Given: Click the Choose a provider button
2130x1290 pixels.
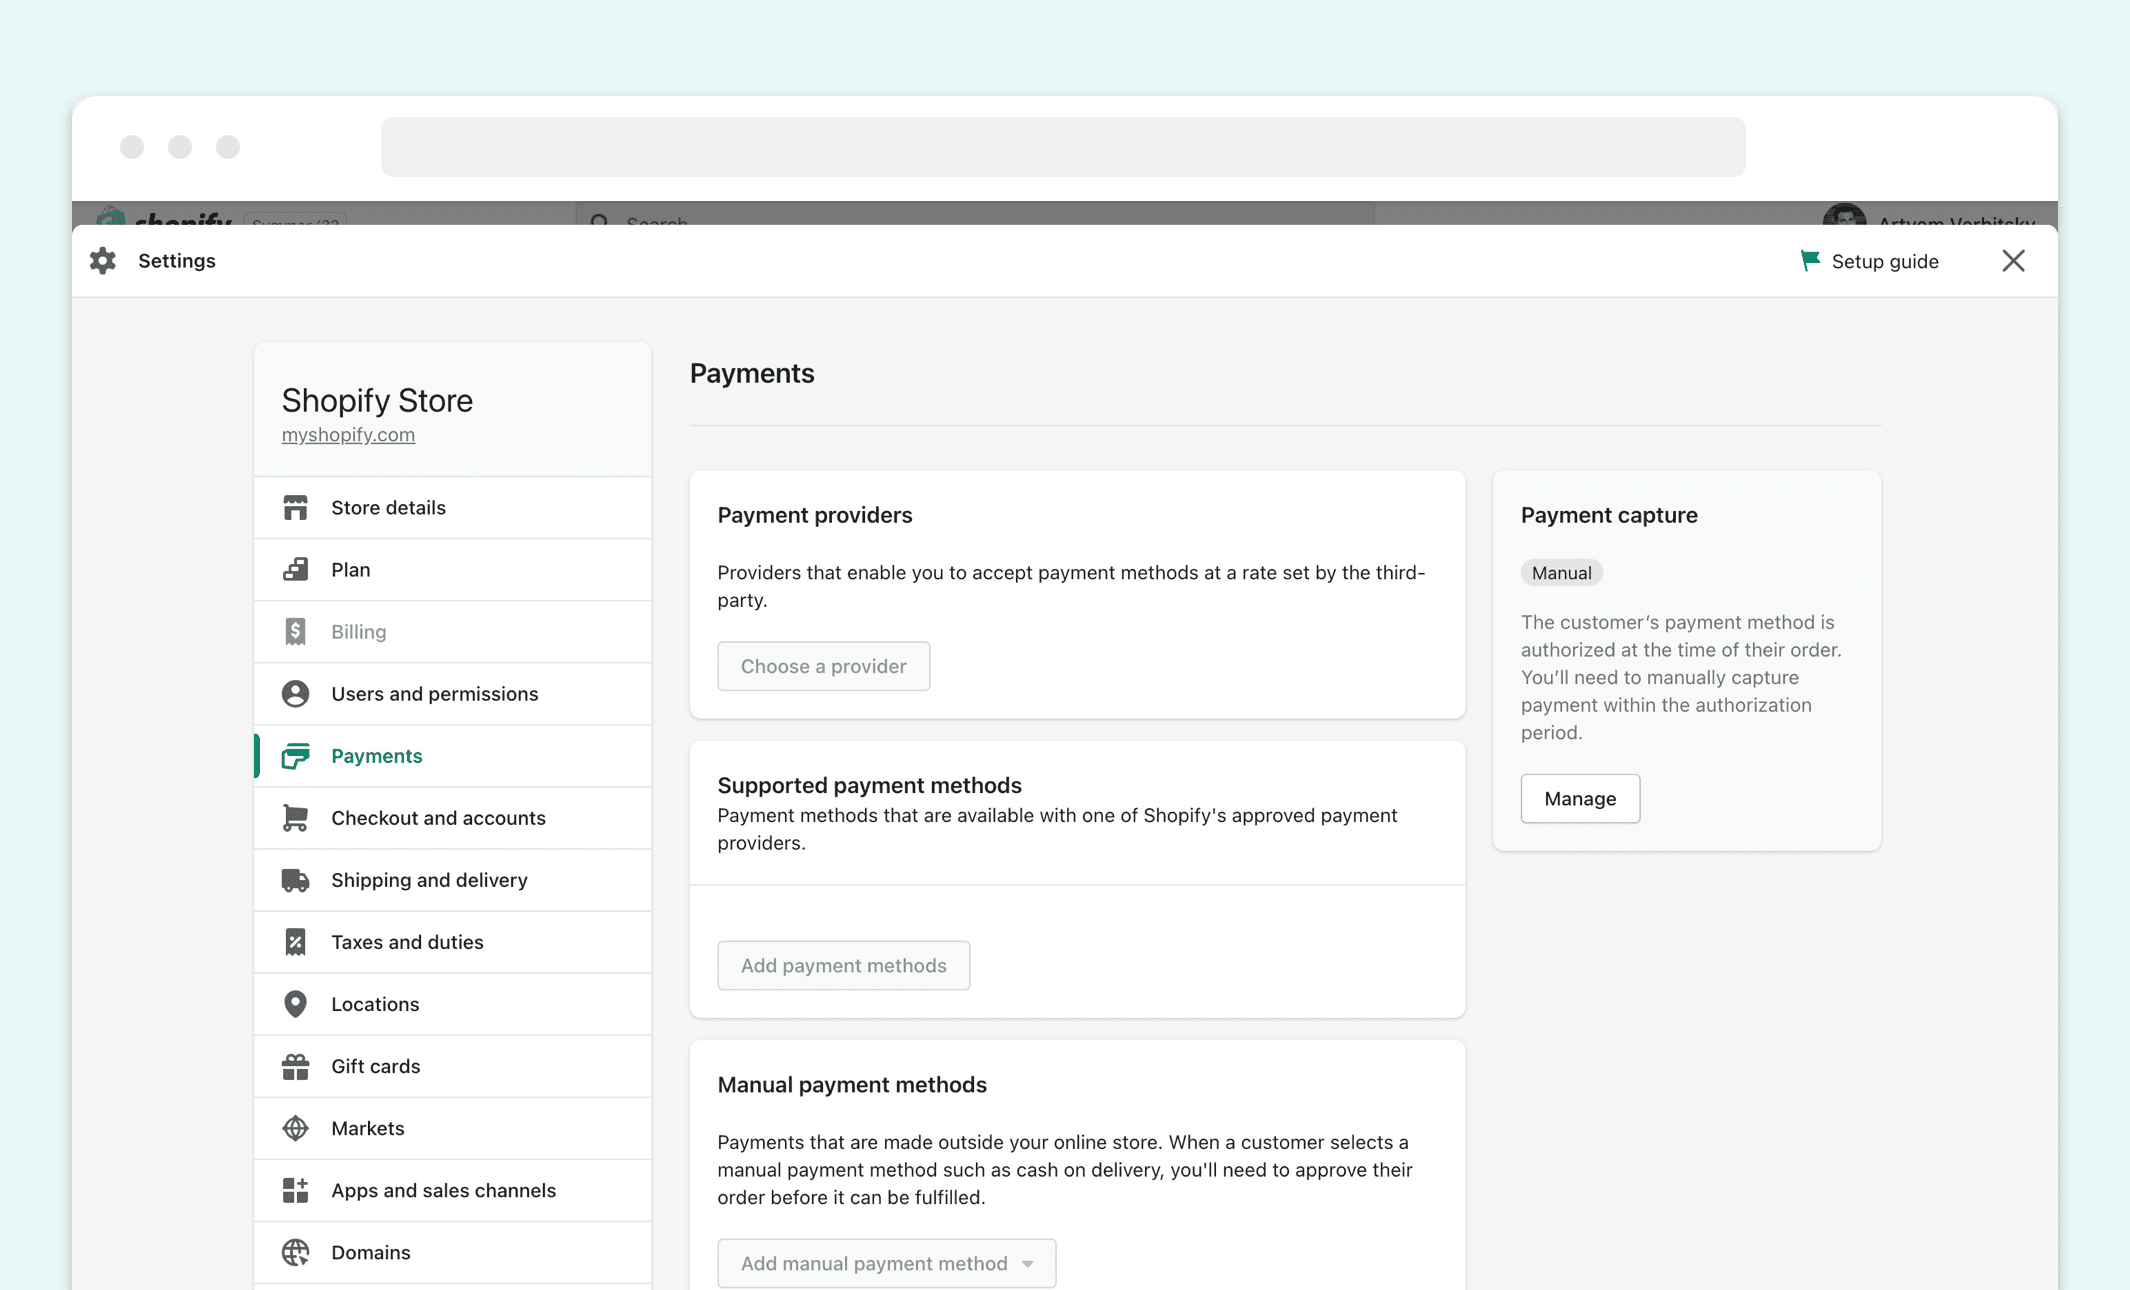Looking at the screenshot, I should point(823,666).
